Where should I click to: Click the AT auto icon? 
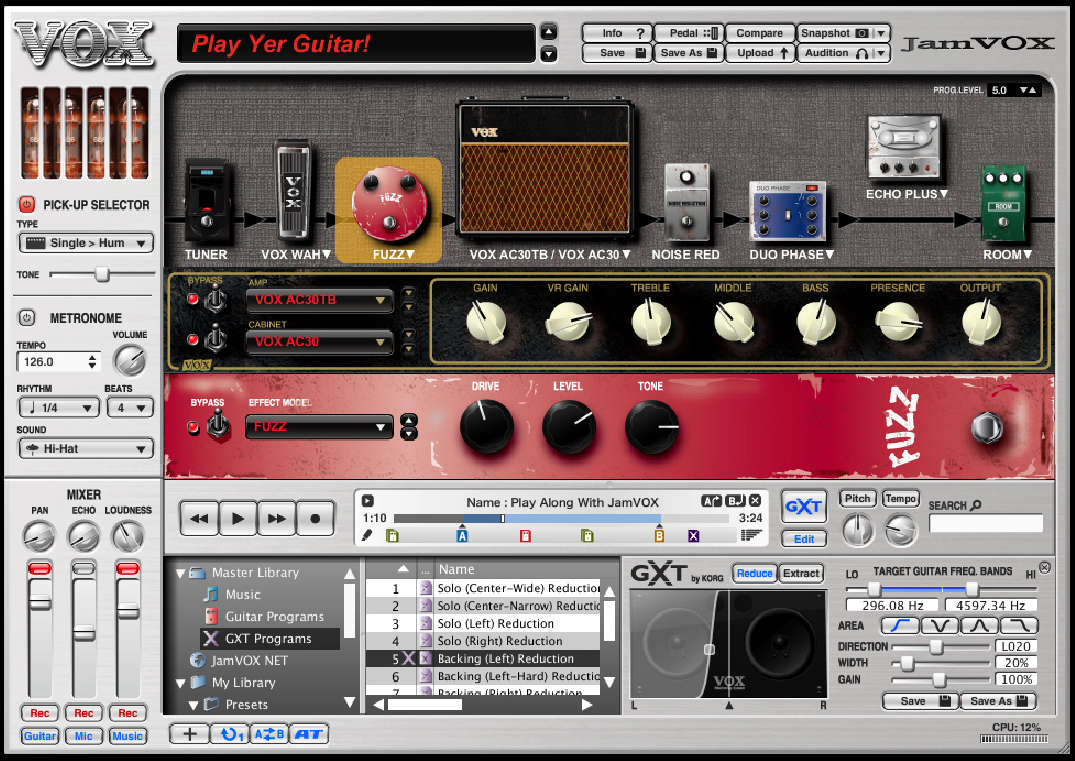[x=309, y=734]
